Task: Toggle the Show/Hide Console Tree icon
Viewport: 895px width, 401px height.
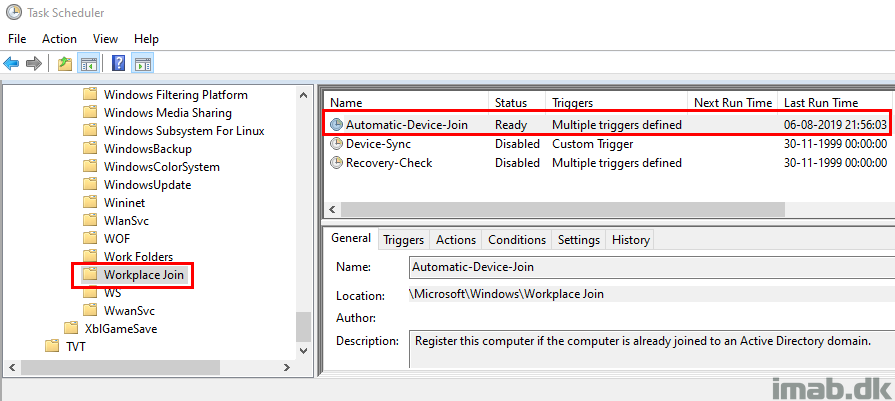Action: tap(88, 63)
